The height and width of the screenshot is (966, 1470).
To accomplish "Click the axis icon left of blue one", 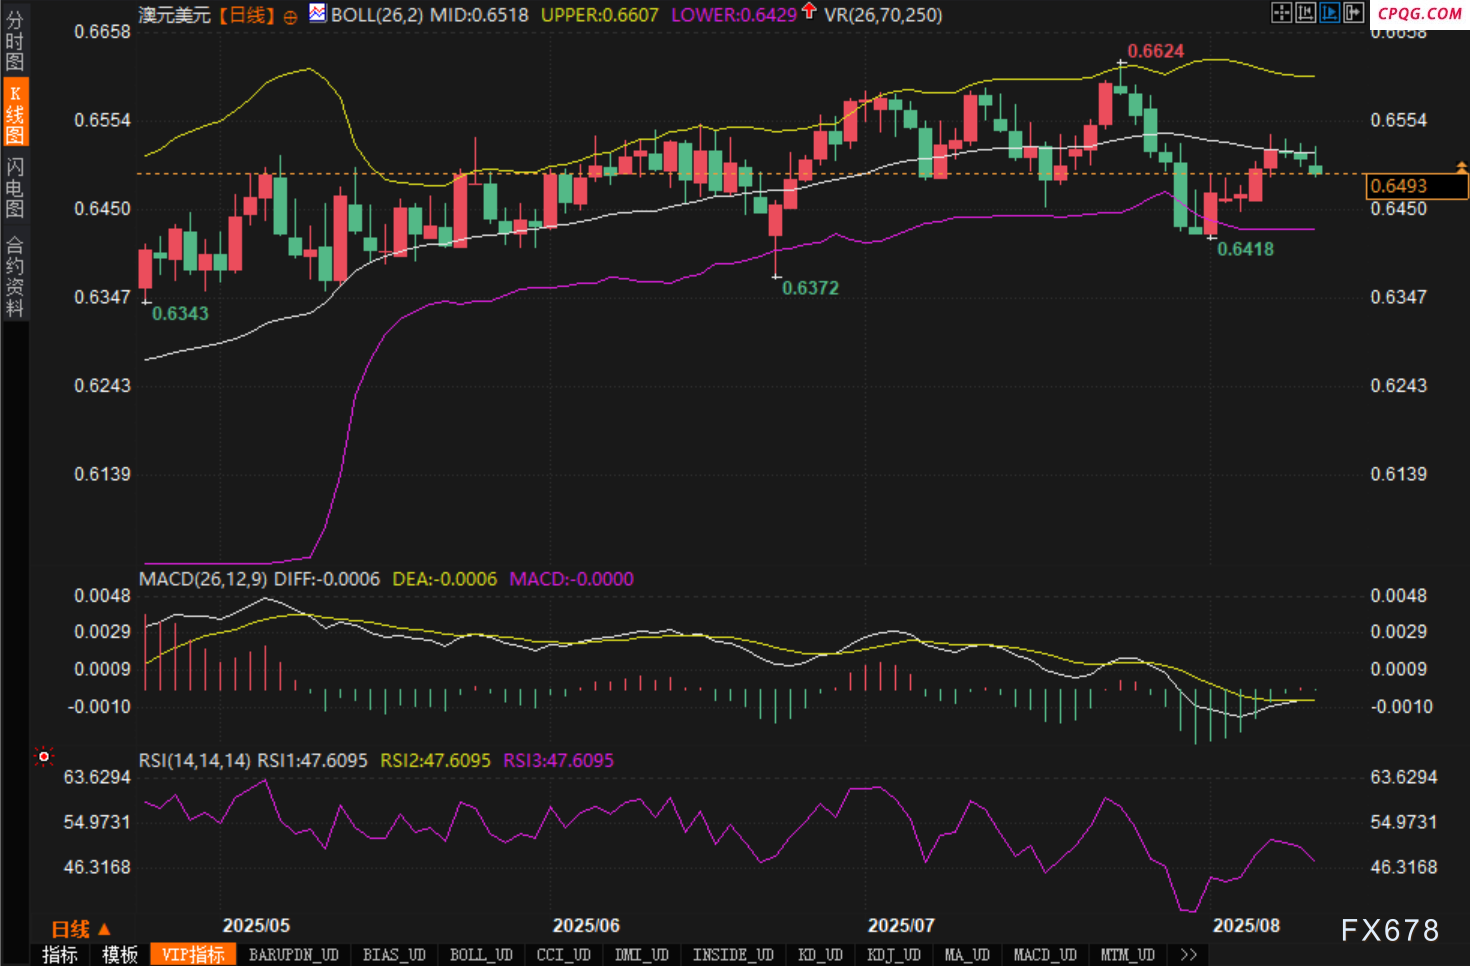I will [1305, 12].
